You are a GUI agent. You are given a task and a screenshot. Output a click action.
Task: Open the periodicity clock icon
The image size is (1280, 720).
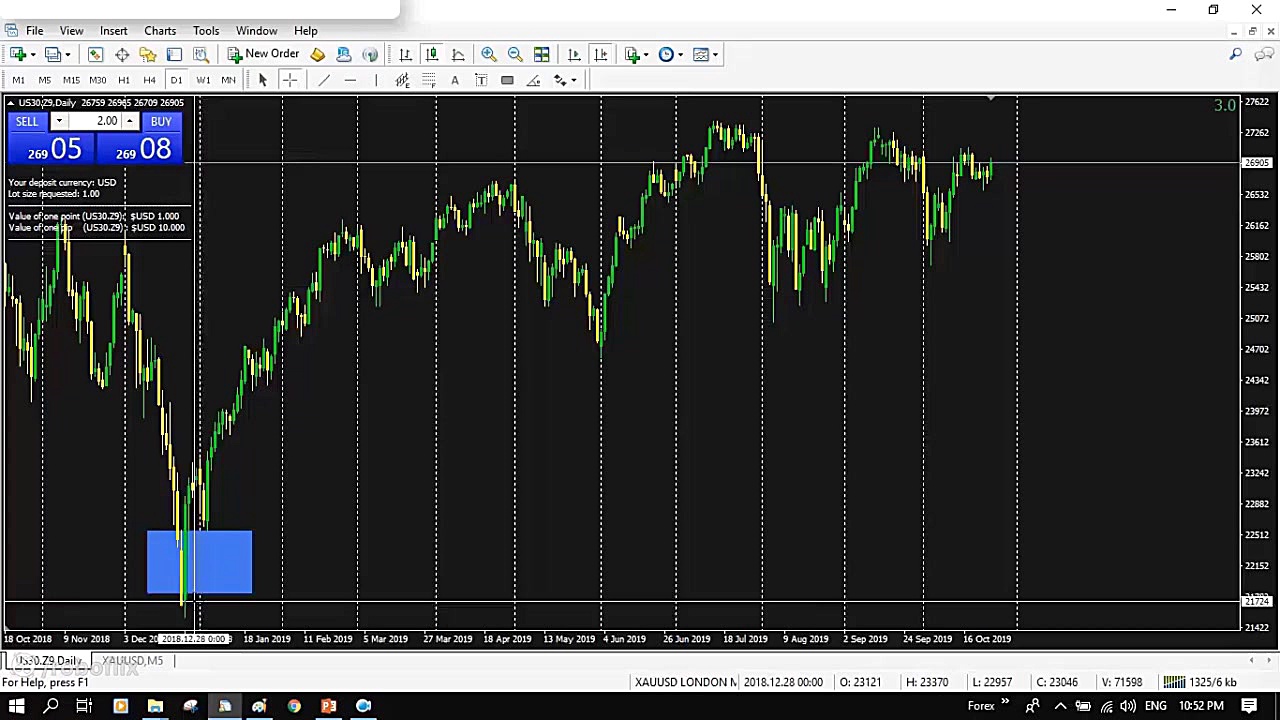[666, 54]
